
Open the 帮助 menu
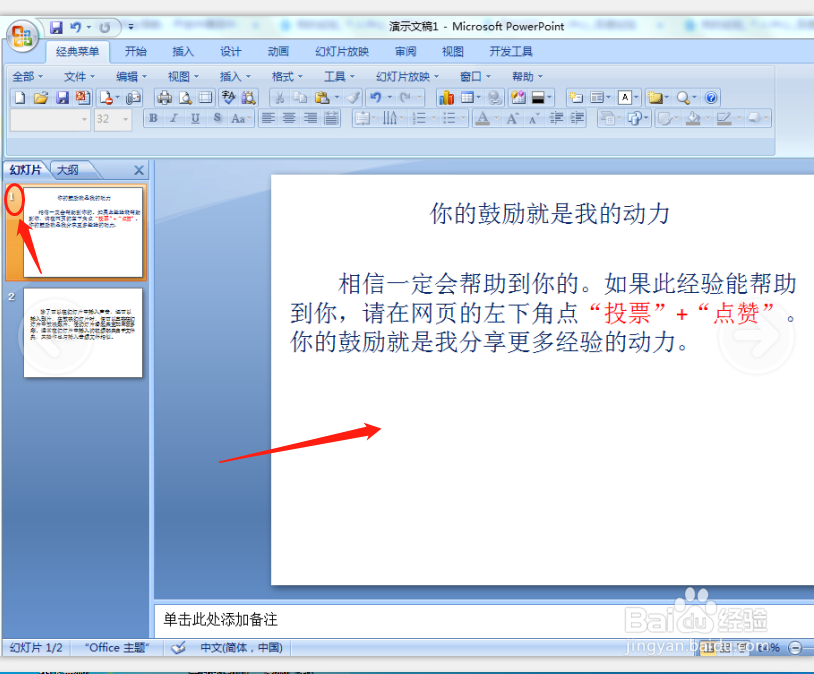coord(527,77)
